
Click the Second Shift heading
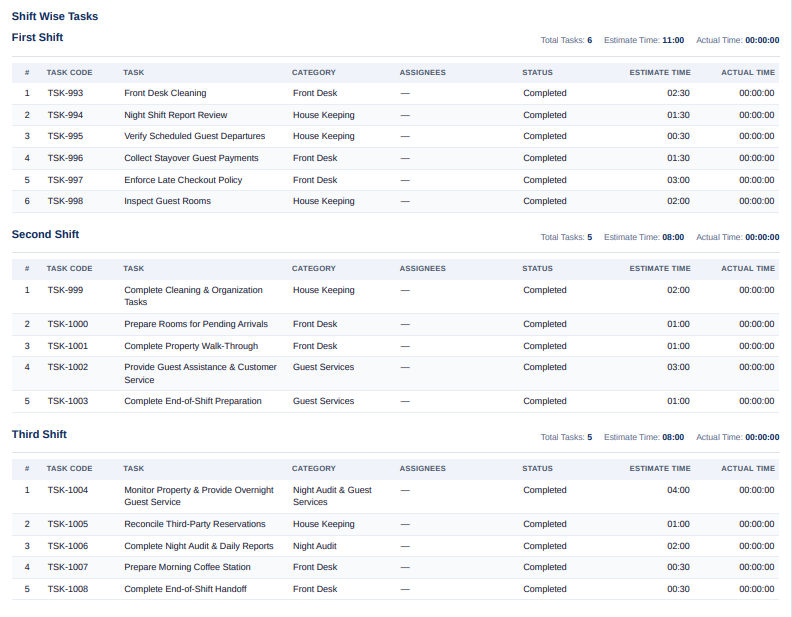(45, 234)
